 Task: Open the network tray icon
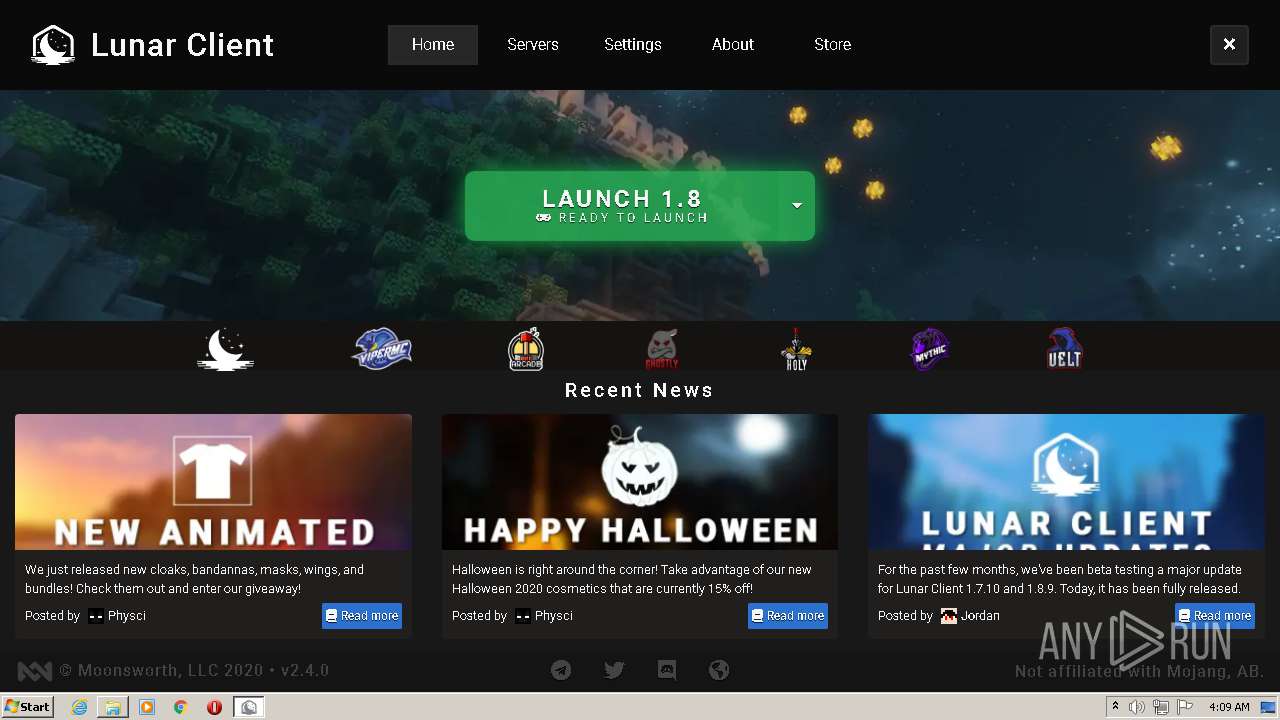1161,707
